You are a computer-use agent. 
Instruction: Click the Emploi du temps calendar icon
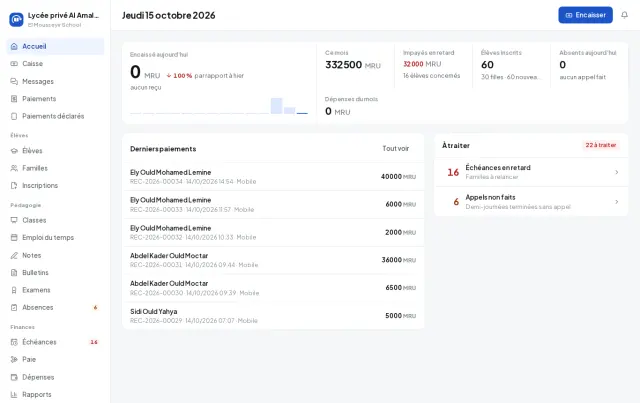[14, 238]
